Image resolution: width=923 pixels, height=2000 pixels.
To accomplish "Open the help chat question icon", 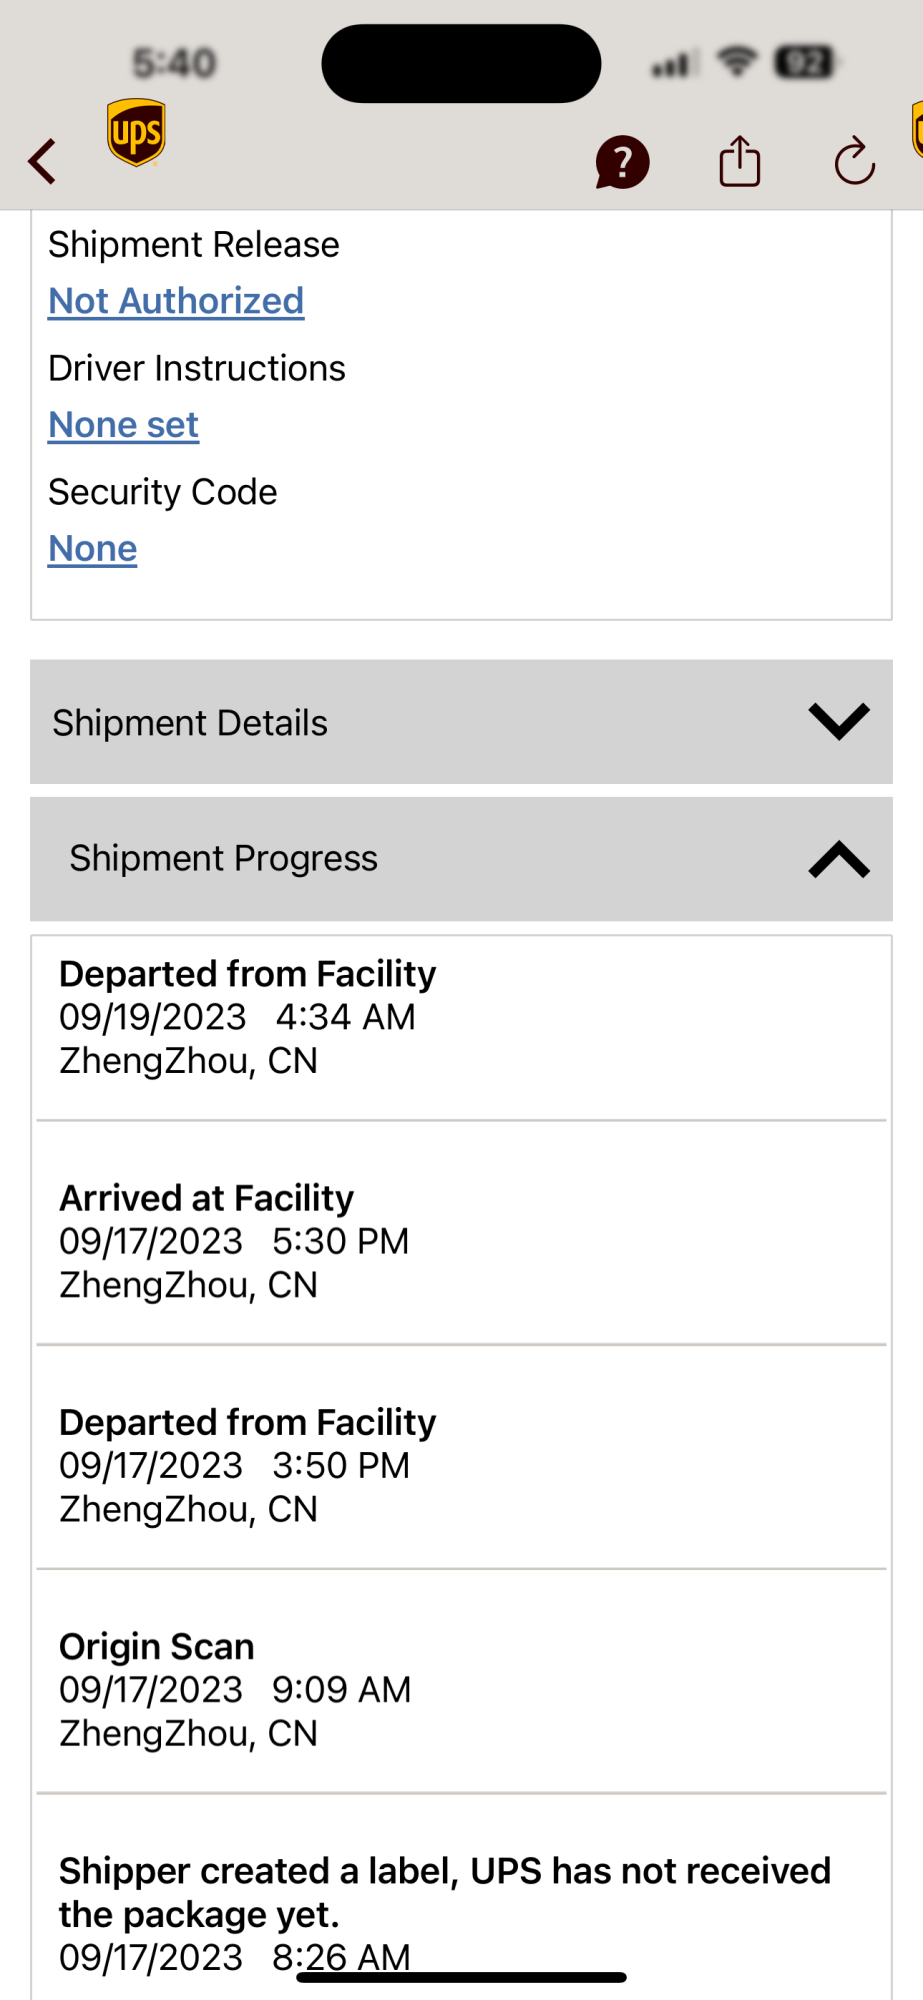I will [x=622, y=162].
